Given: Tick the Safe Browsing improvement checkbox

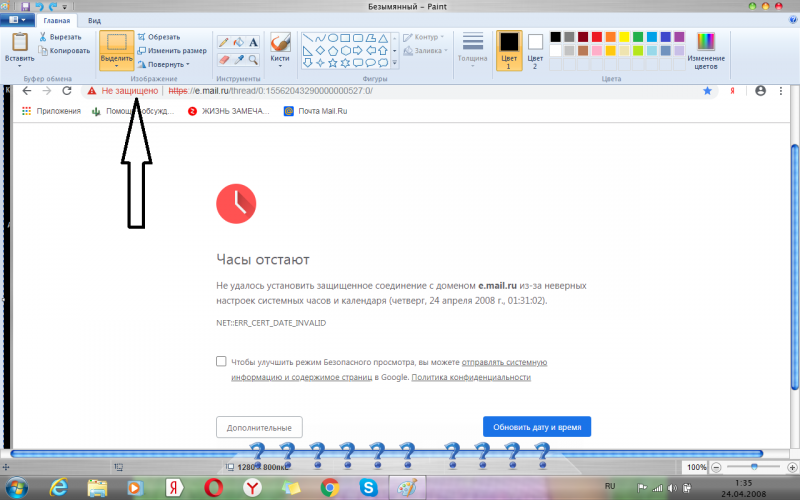Looking at the screenshot, I should point(220,362).
